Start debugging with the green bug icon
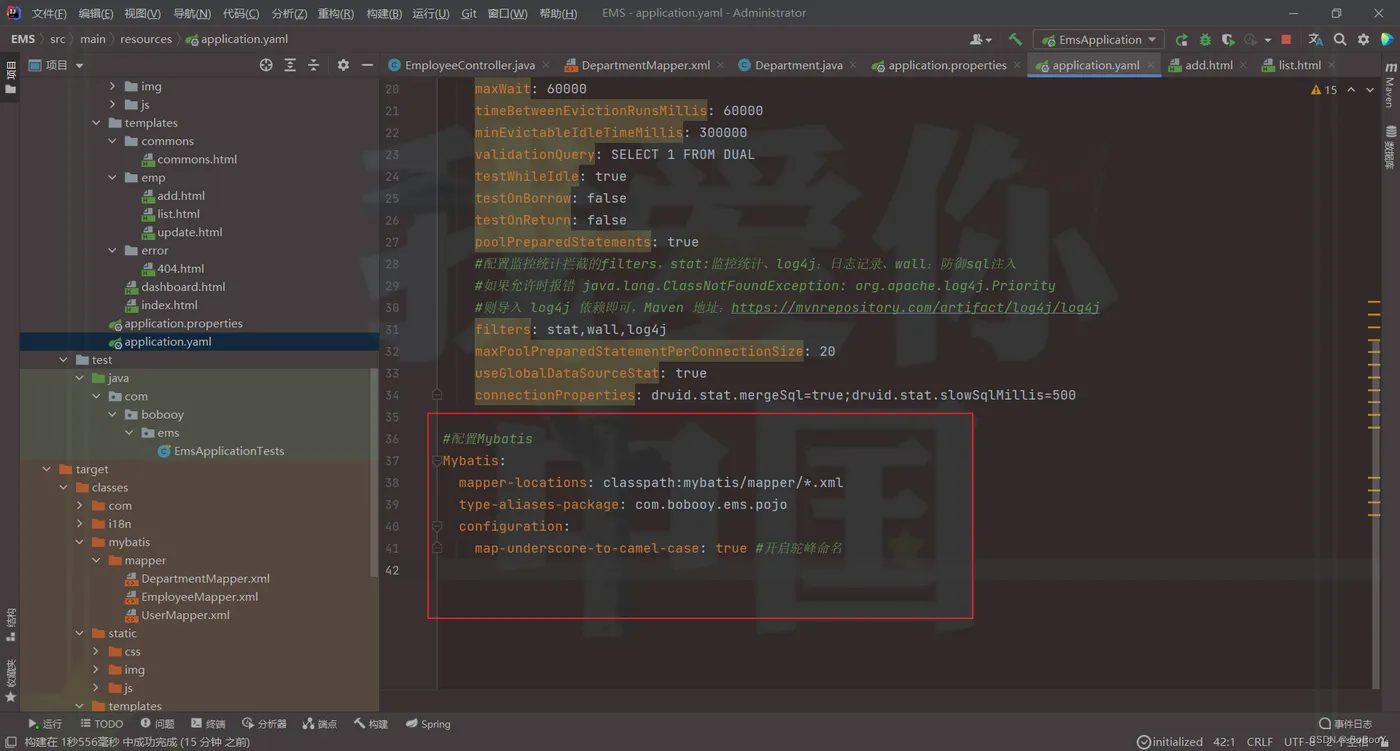Screen dimensions: 1400x751 (1205, 40)
